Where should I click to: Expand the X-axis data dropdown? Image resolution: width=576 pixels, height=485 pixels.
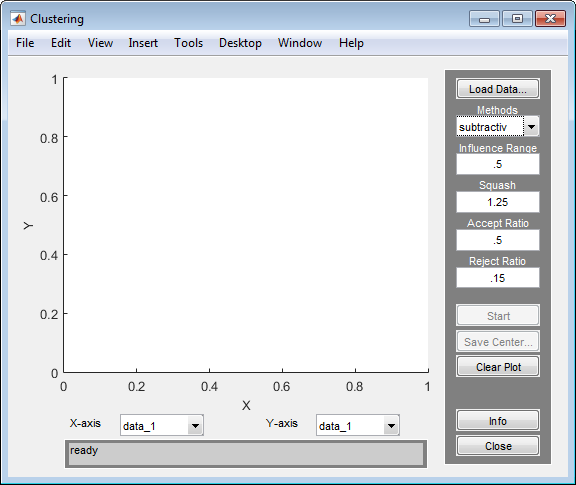click(195, 426)
